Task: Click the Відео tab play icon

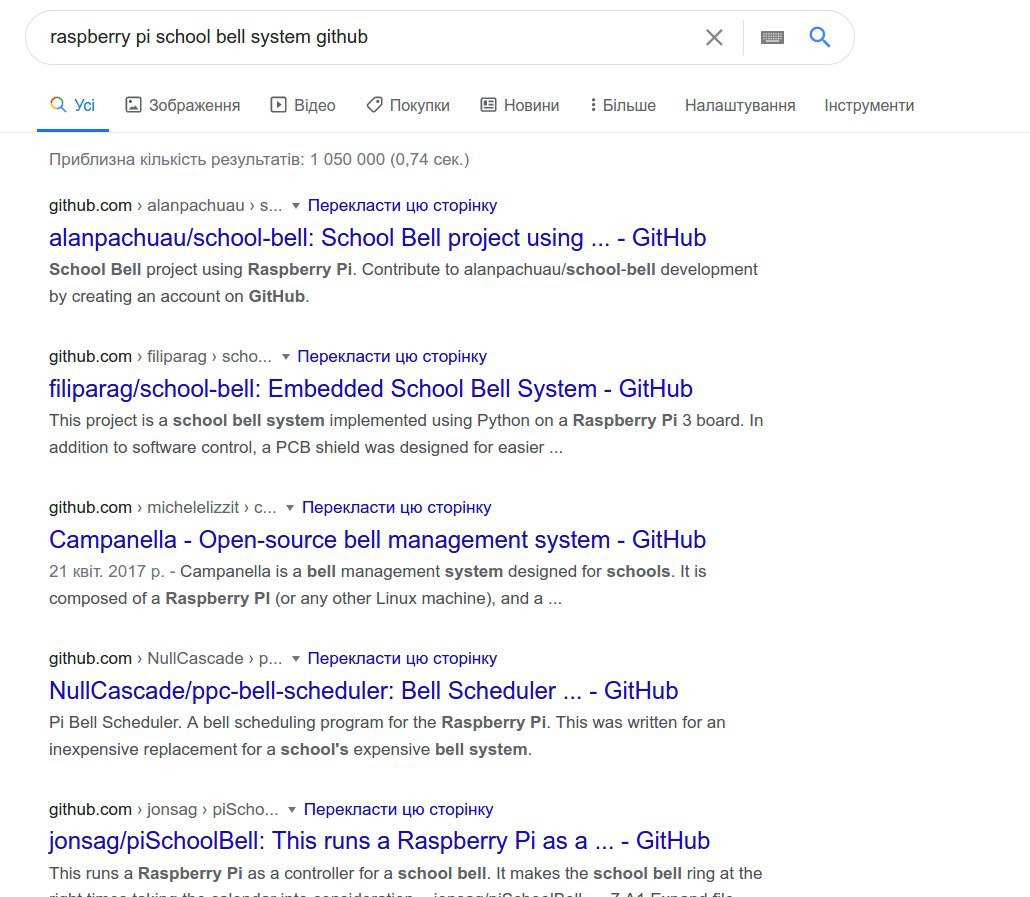Action: click(x=279, y=105)
